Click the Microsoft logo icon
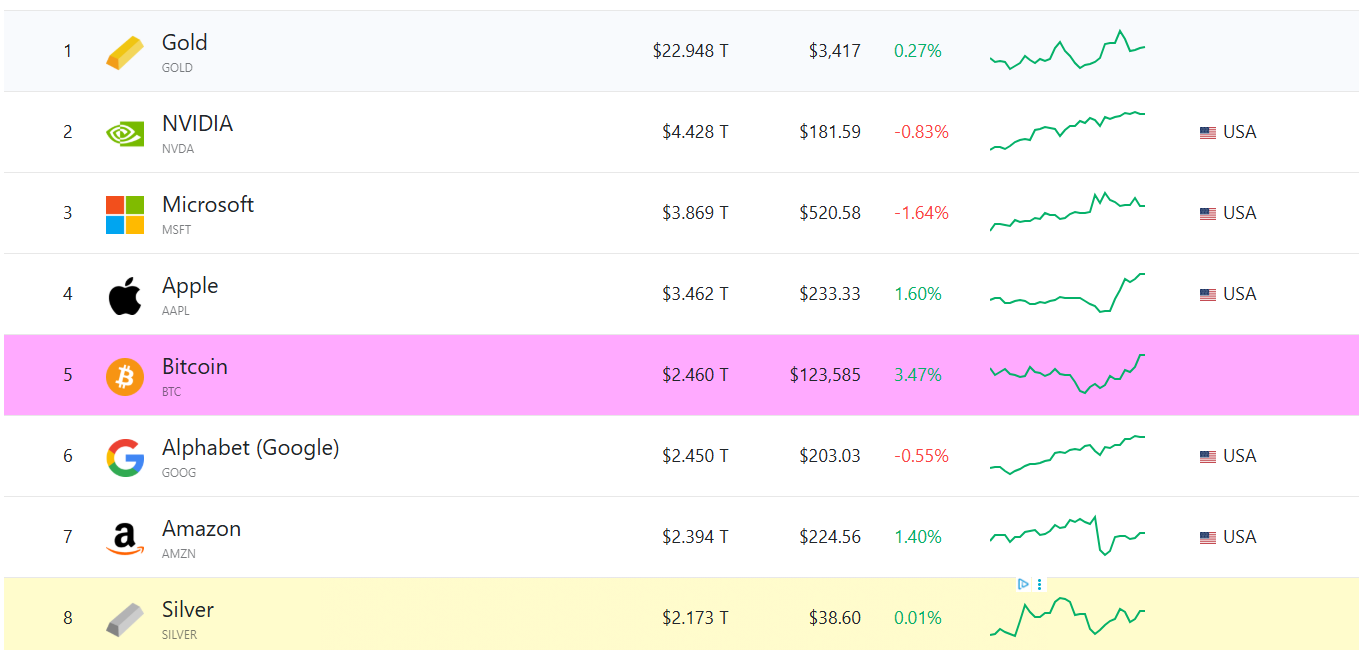The image size is (1359, 650). 125,214
